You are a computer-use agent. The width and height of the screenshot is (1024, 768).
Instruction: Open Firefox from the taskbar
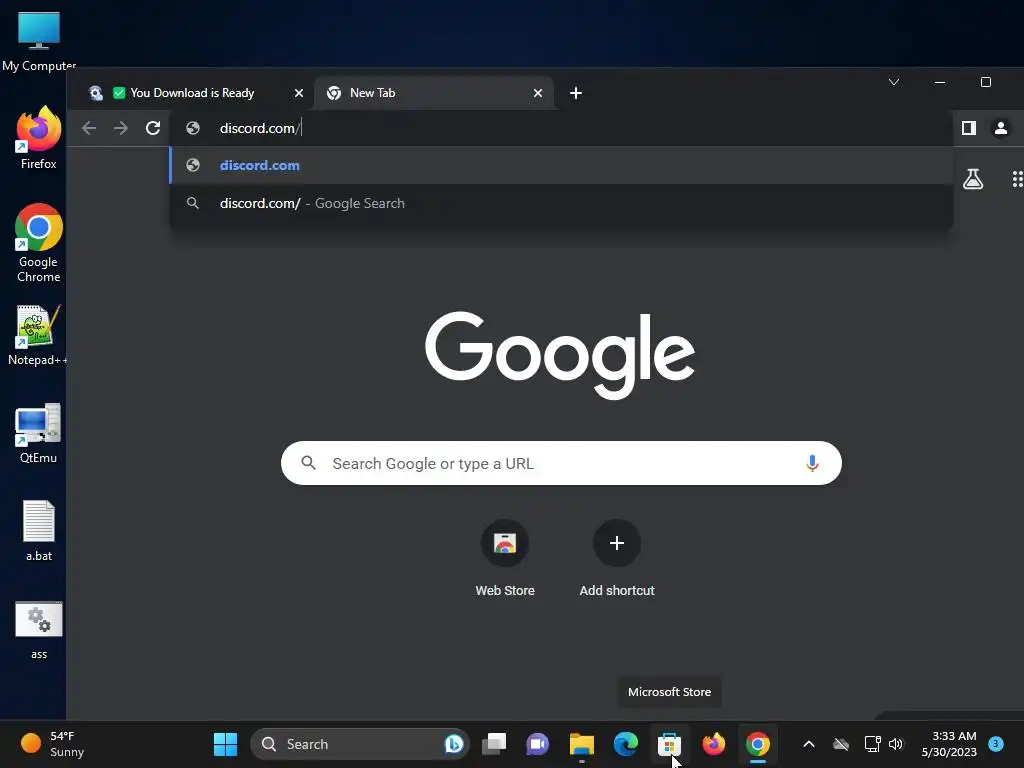[713, 744]
